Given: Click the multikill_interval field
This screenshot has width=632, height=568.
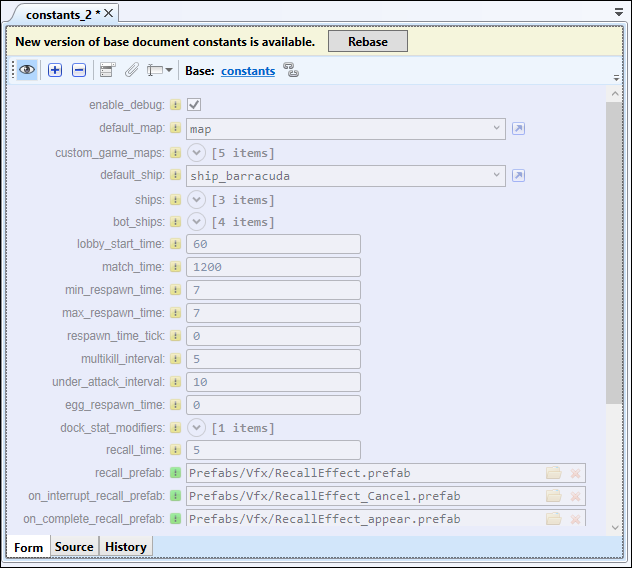Looking at the screenshot, I should (x=273, y=359).
